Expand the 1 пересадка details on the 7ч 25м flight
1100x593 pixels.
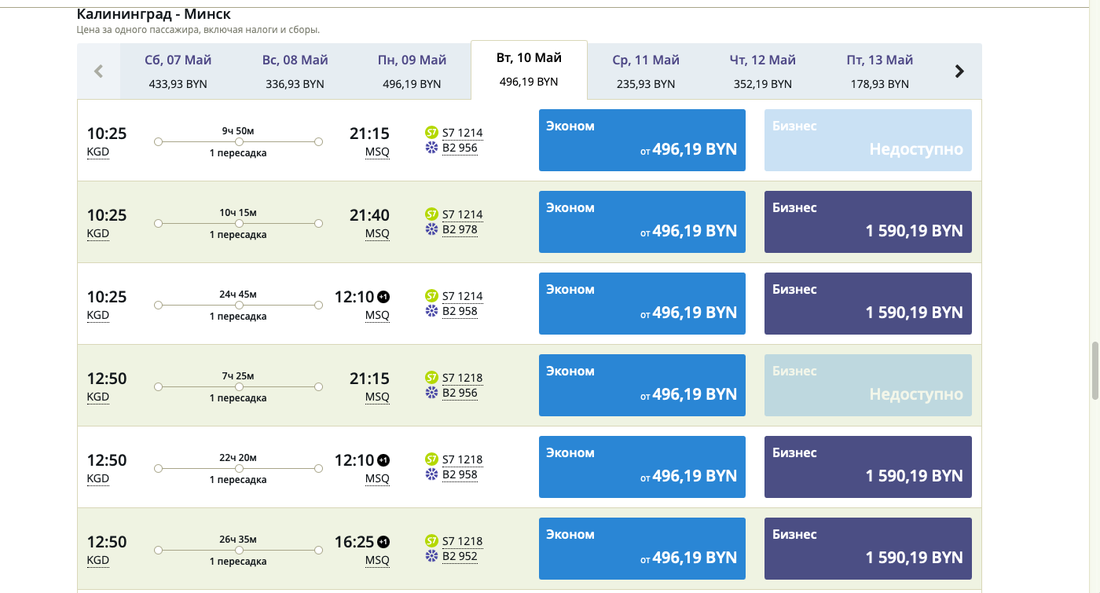pyautogui.click(x=238, y=398)
